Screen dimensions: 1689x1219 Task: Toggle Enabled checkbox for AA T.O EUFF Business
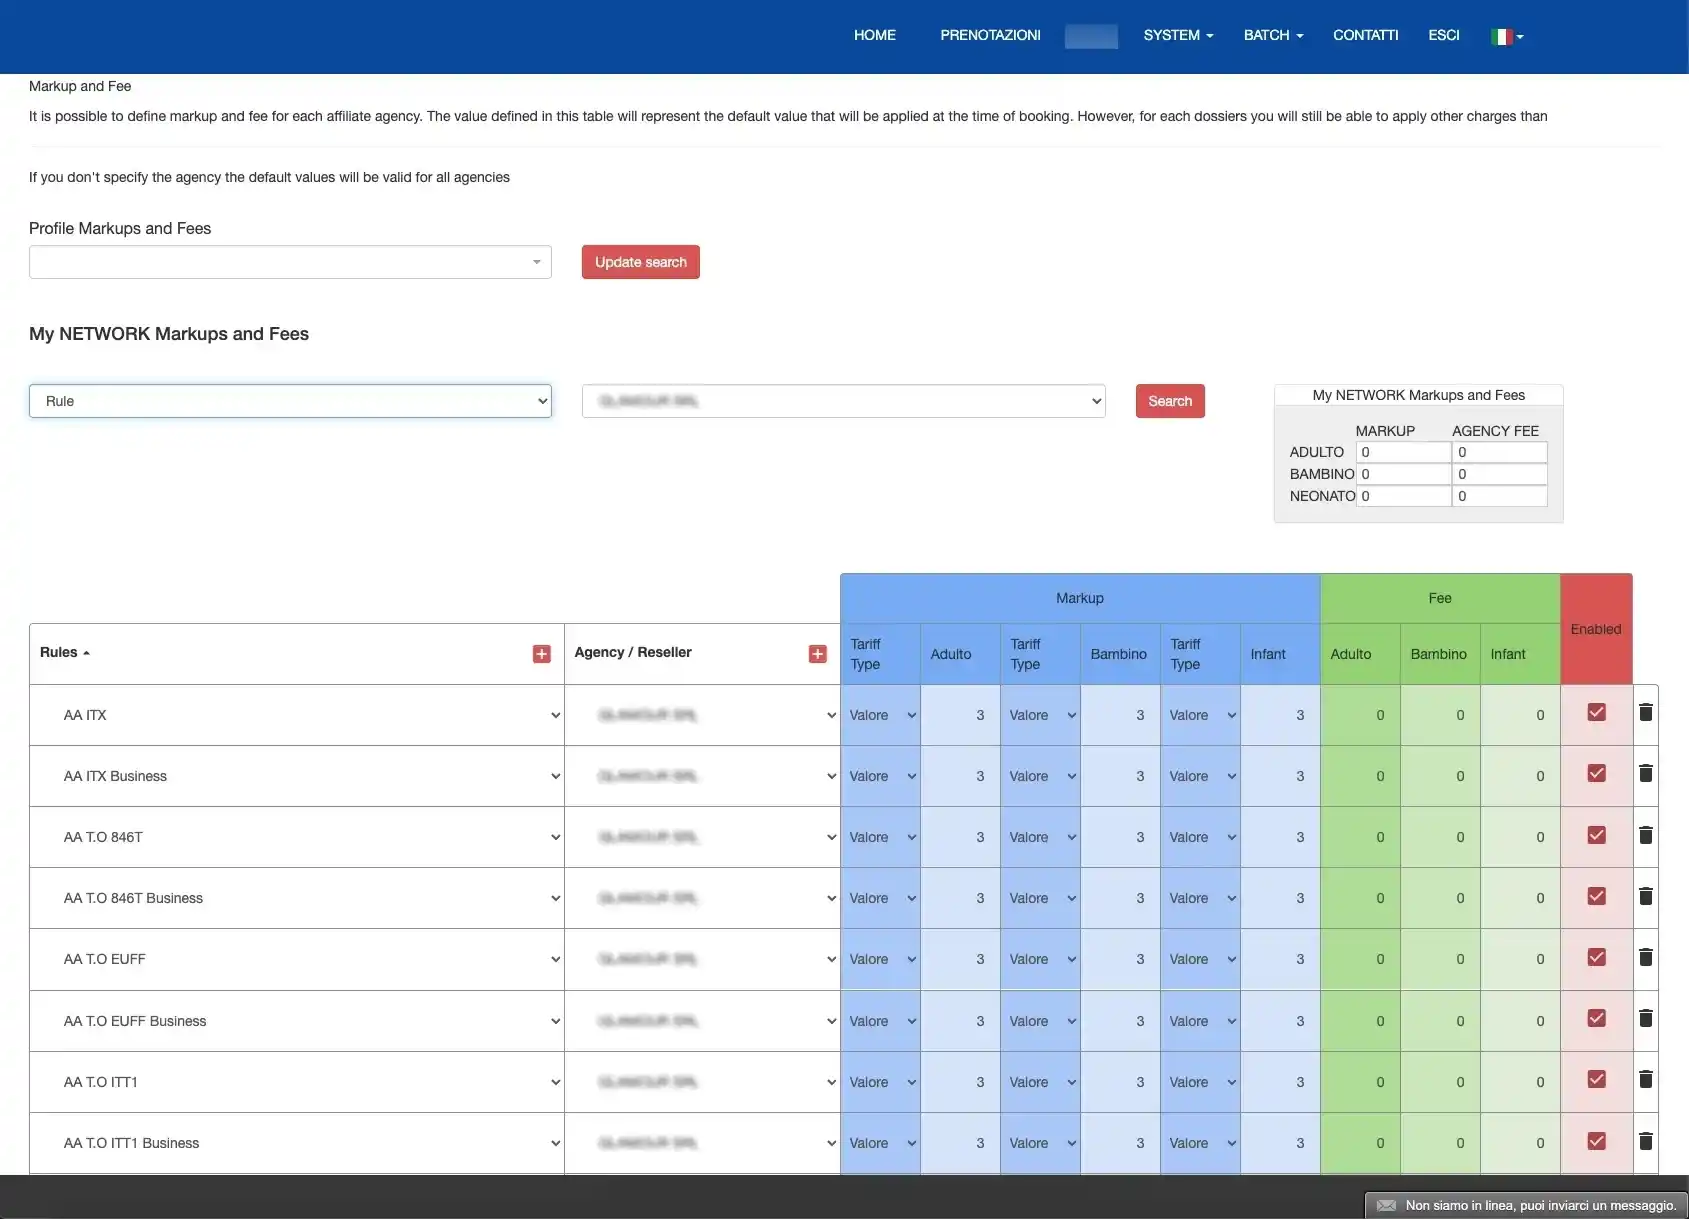pyautogui.click(x=1596, y=1019)
